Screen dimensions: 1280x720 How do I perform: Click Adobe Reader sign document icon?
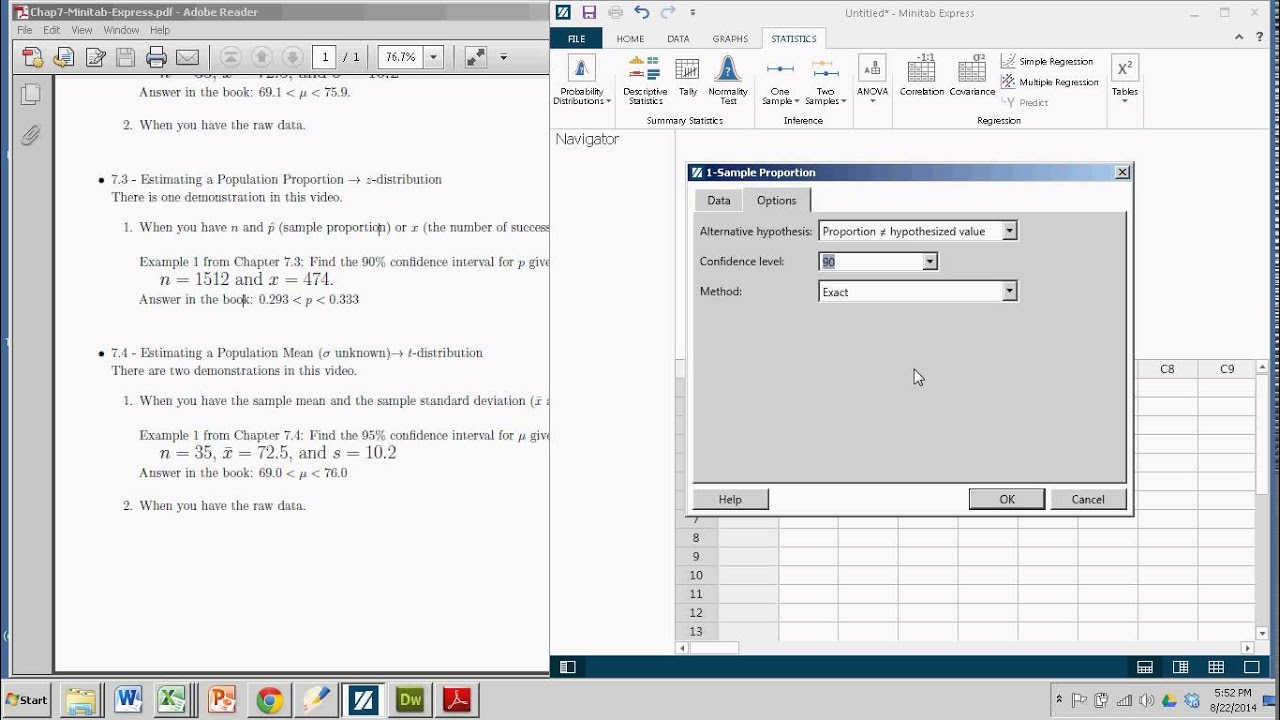coord(95,57)
